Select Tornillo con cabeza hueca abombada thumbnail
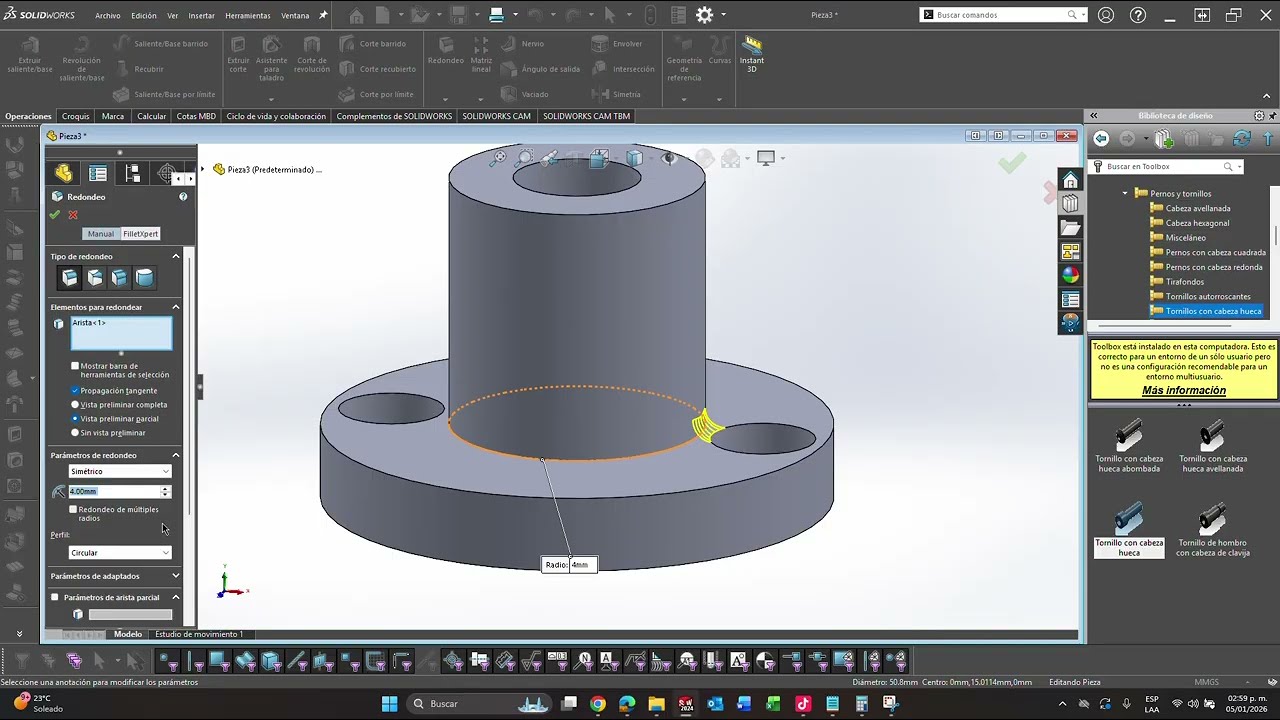Image resolution: width=1280 pixels, height=720 pixels. [x=1128, y=446]
